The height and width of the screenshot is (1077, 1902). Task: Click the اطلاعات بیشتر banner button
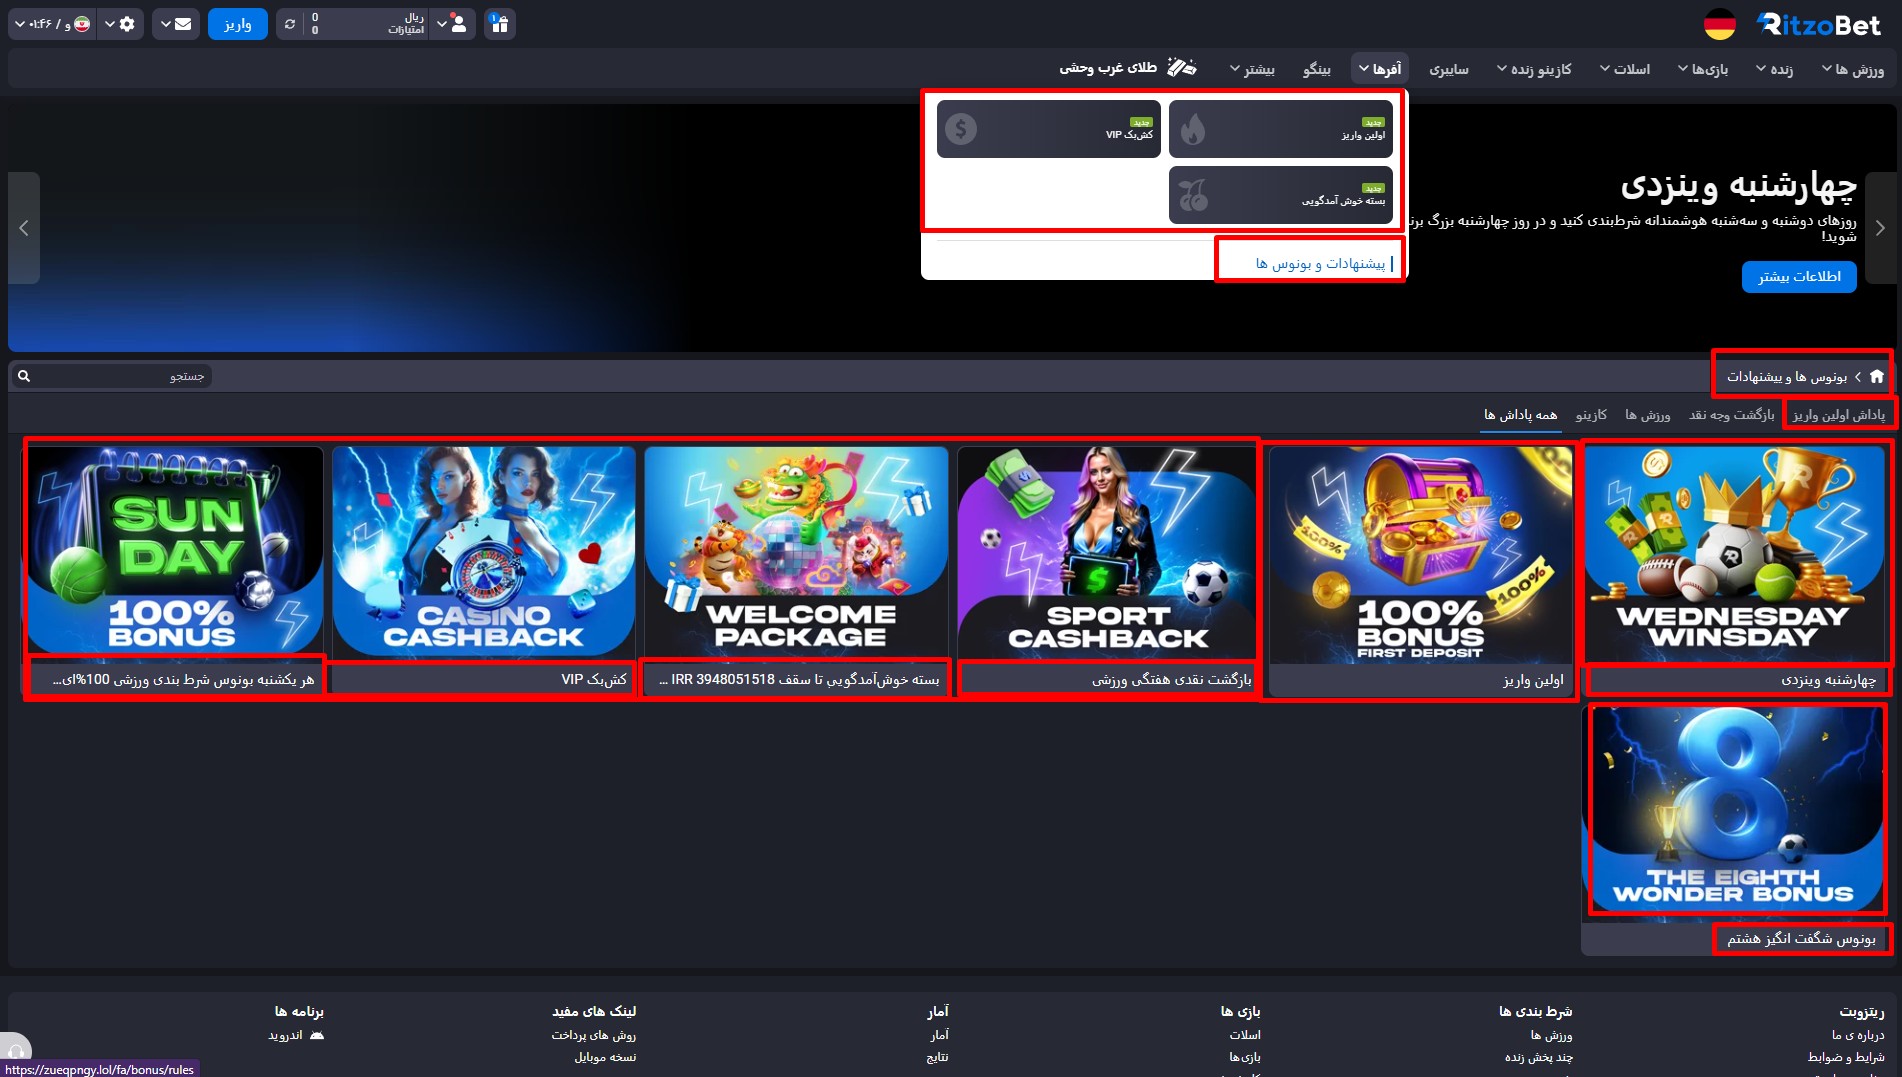tap(1799, 277)
